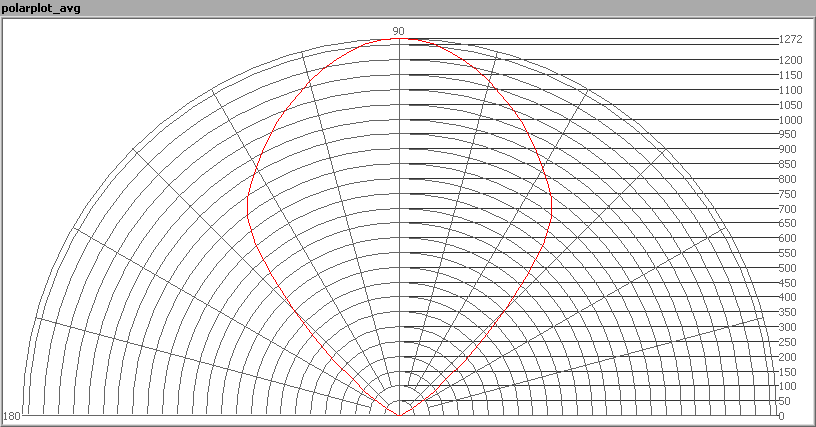Select the 700 scale value label
The height and width of the screenshot is (427, 816).
click(788, 209)
